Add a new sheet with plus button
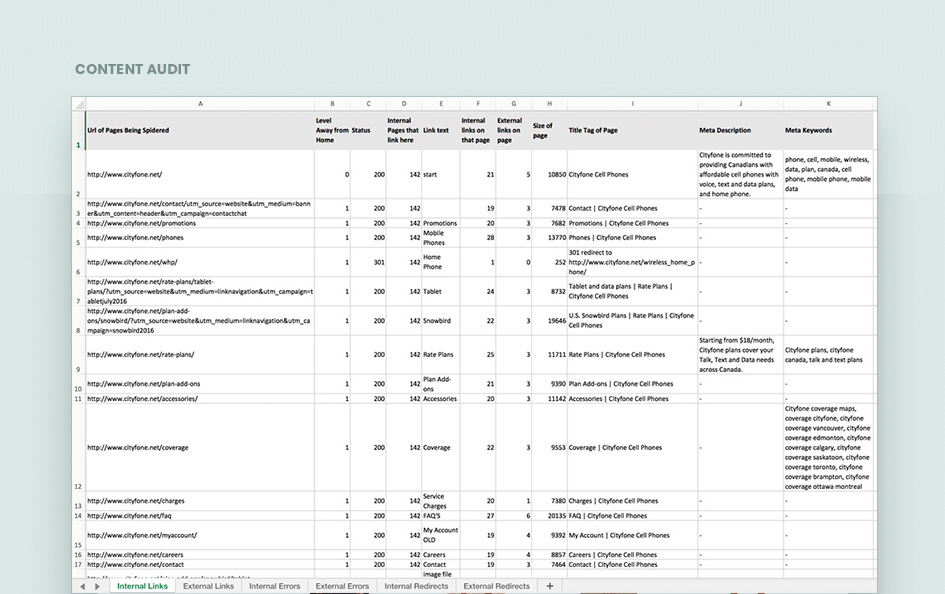The image size is (945, 594). point(550,586)
